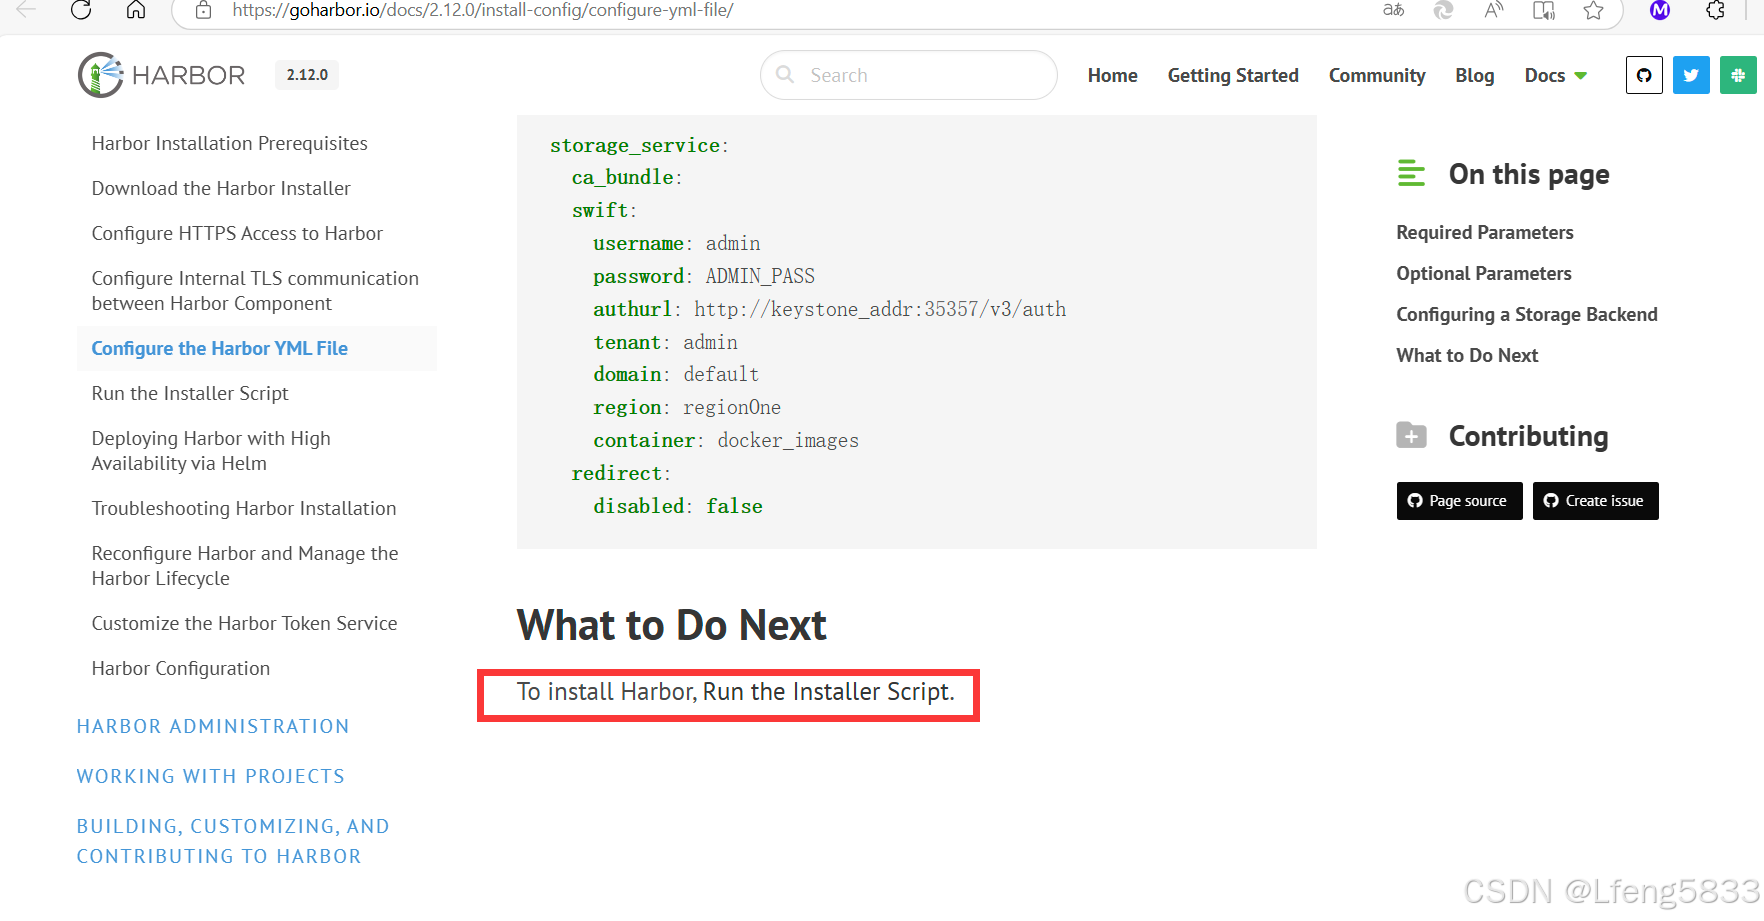
Task: Click the storage_service key in code
Action: pyautogui.click(x=635, y=145)
